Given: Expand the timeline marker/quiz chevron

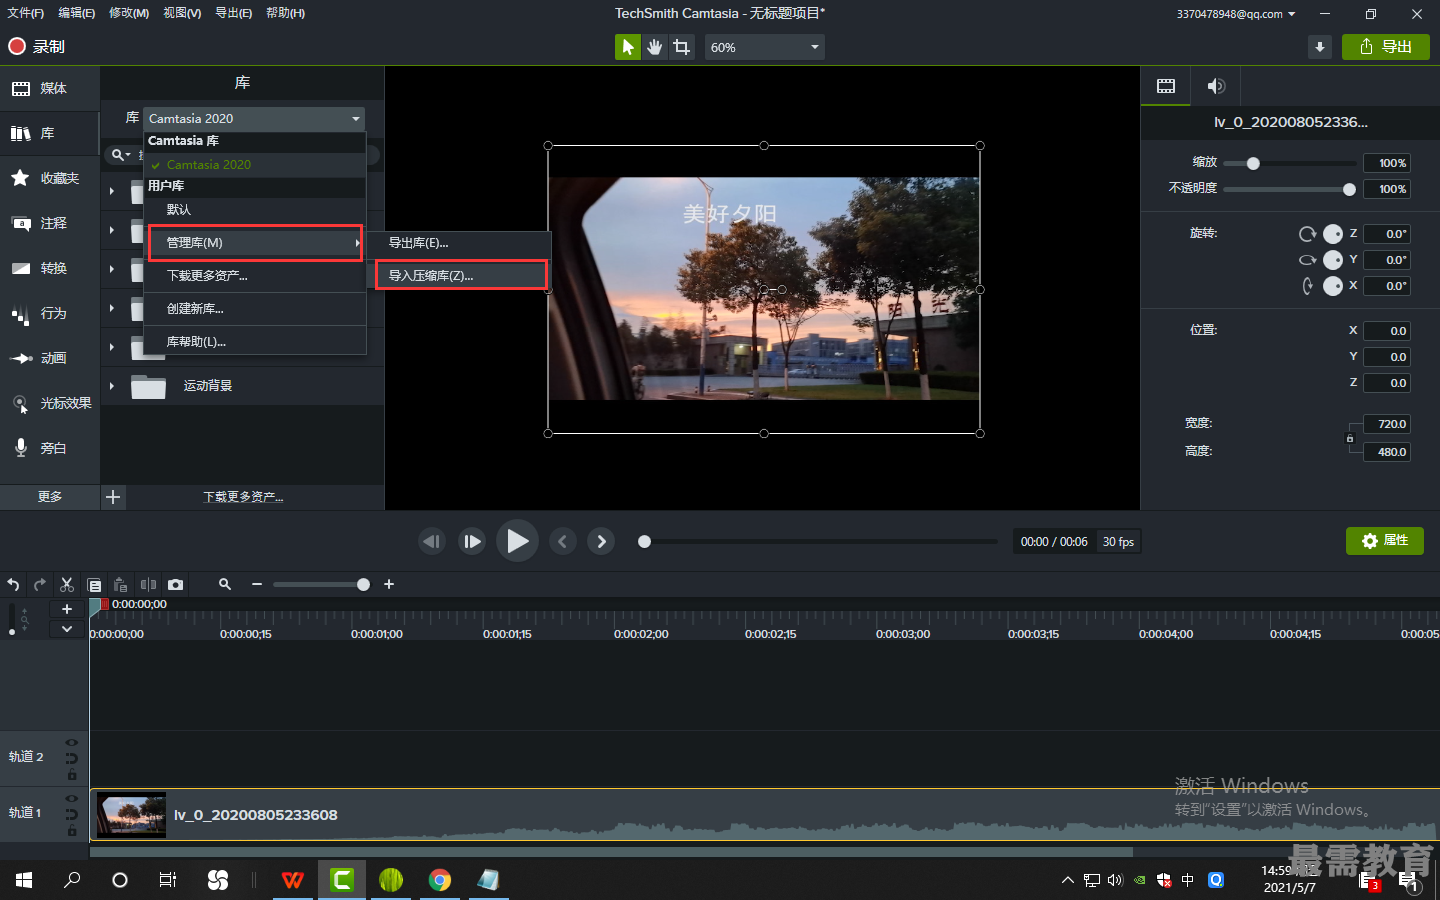Looking at the screenshot, I should 67,629.
